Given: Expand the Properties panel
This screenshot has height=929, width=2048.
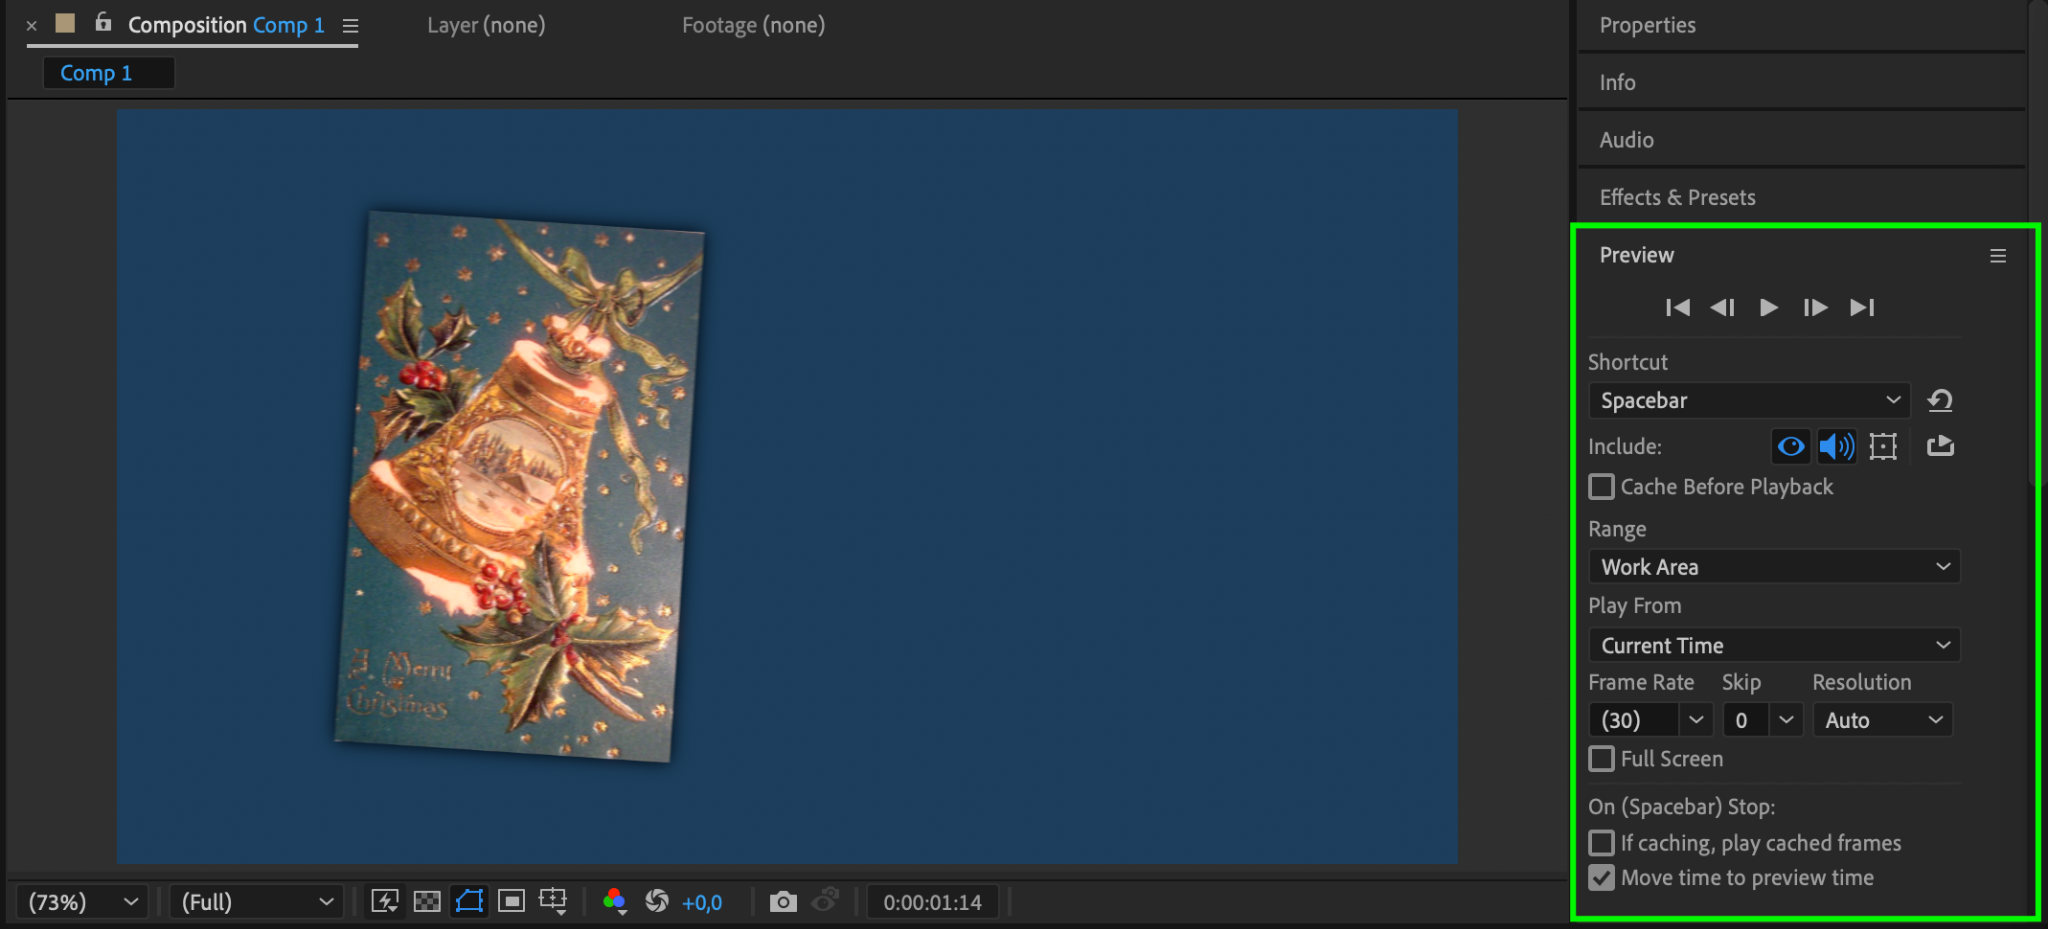Looking at the screenshot, I should (1802, 25).
